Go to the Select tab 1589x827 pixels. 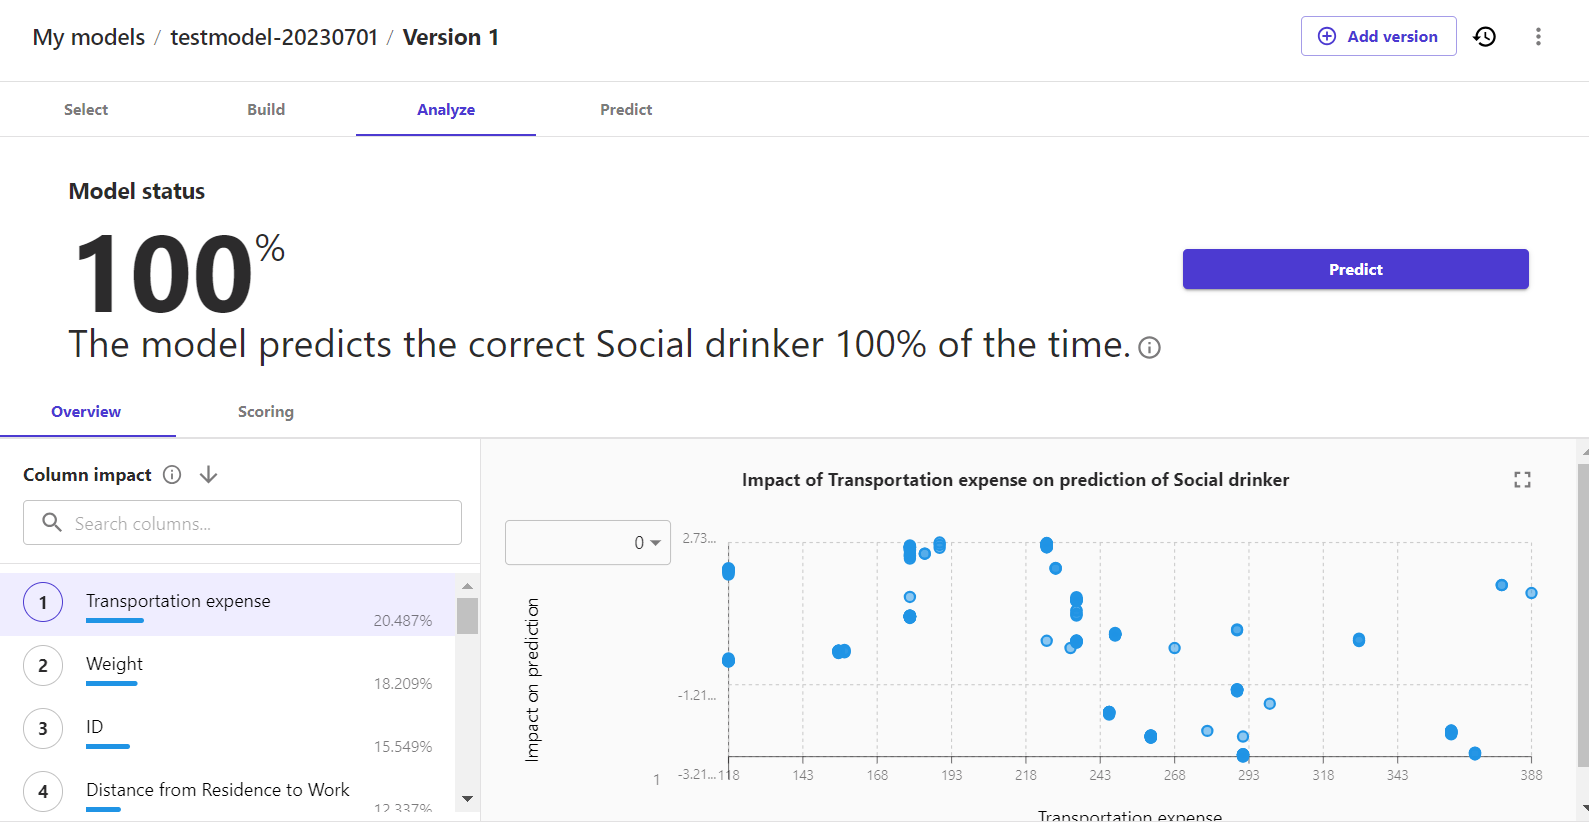point(86,110)
